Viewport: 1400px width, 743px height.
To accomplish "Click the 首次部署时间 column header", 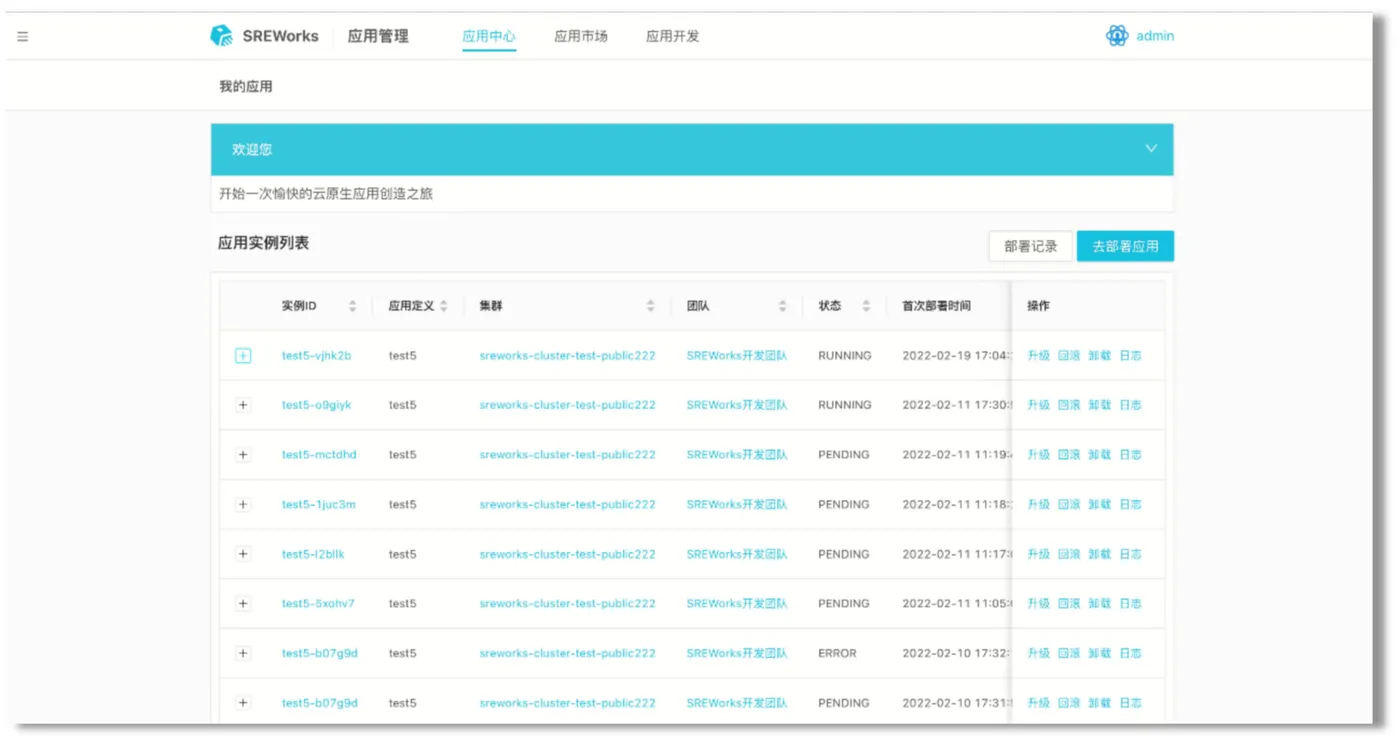I will coord(936,306).
